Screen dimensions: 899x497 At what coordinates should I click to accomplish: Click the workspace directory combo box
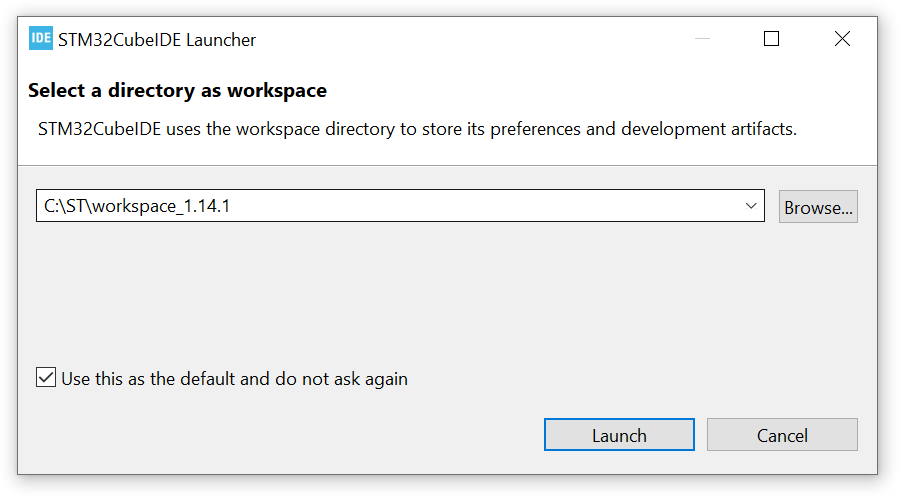point(400,206)
